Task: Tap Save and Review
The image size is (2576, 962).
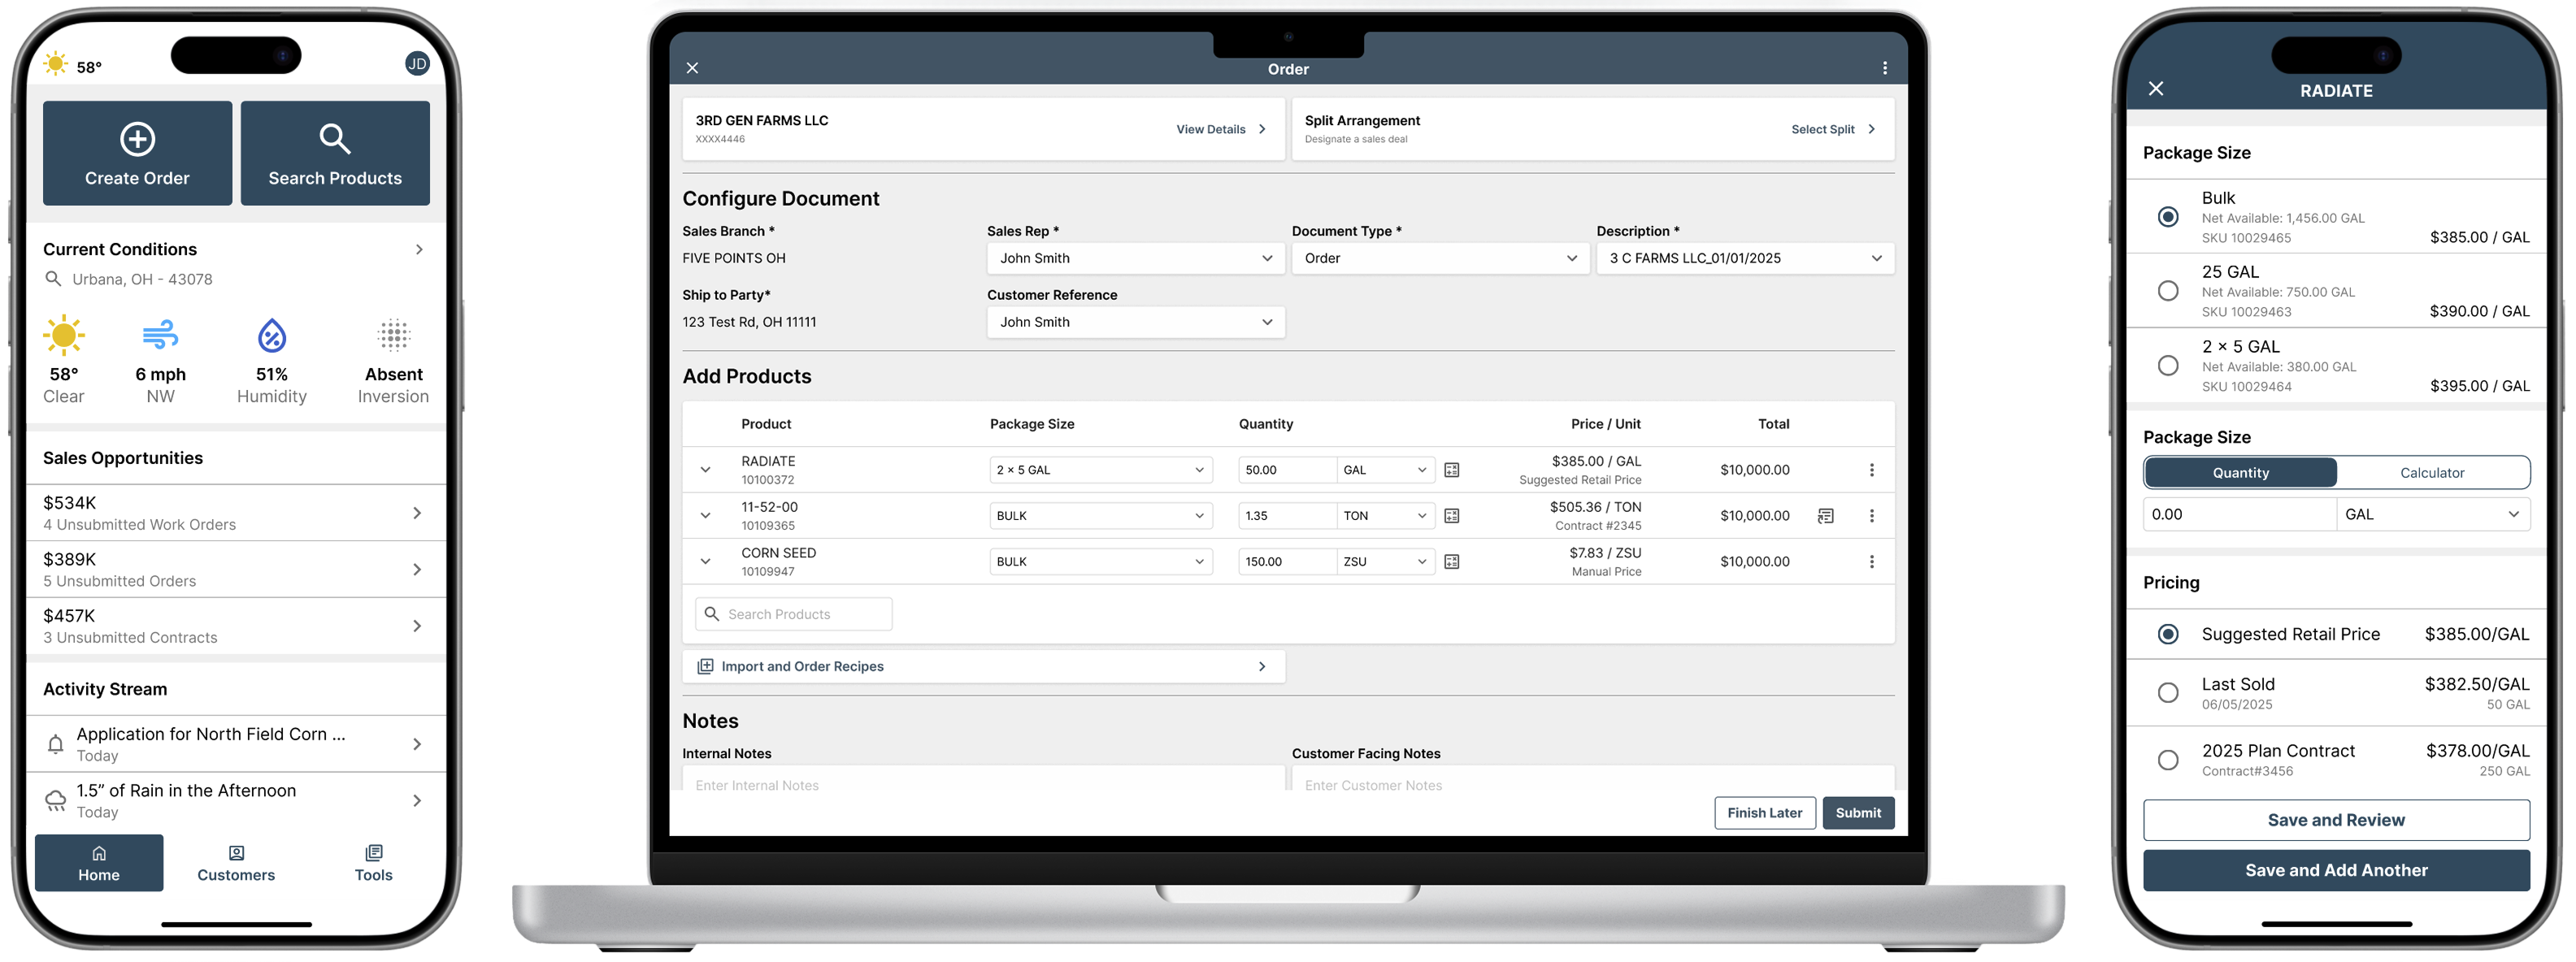Action: (2336, 820)
